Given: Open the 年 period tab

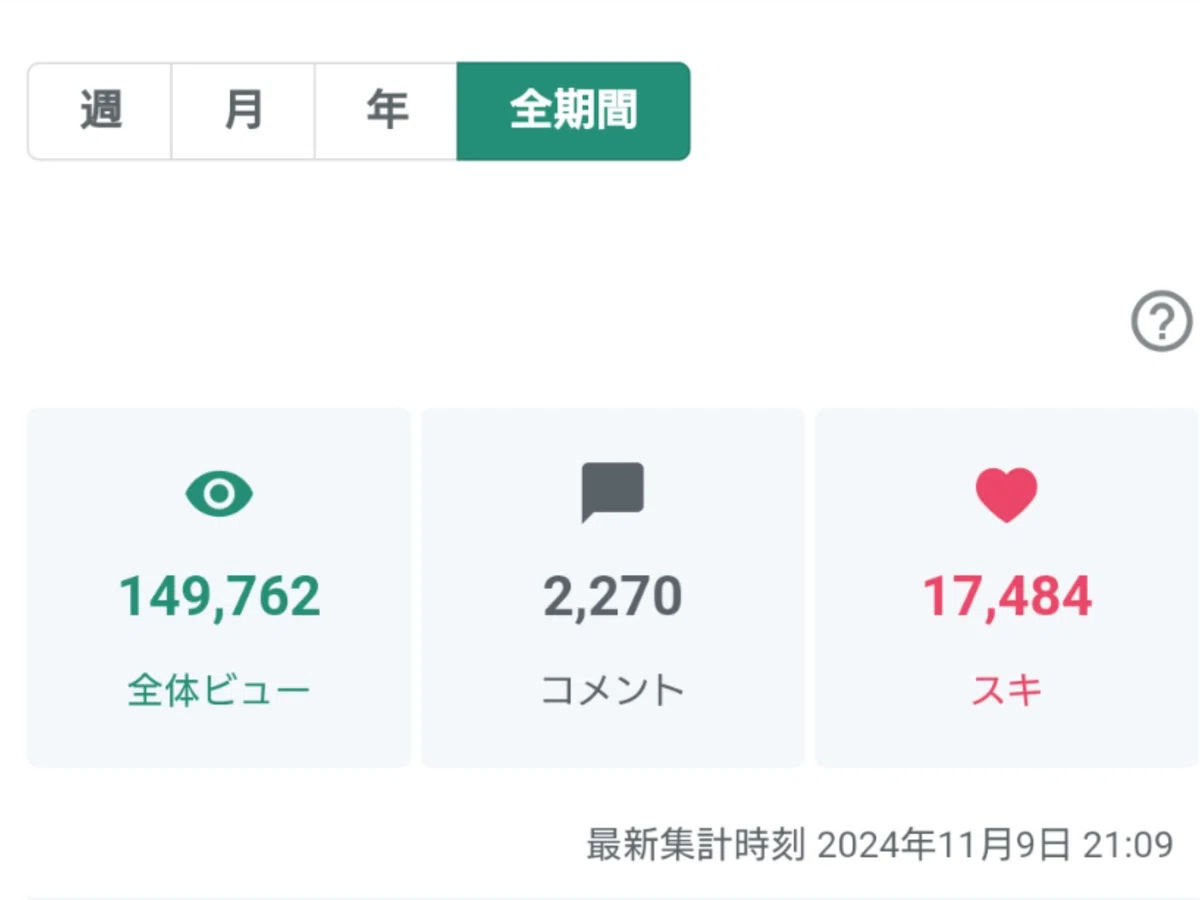Looking at the screenshot, I should click(x=386, y=111).
